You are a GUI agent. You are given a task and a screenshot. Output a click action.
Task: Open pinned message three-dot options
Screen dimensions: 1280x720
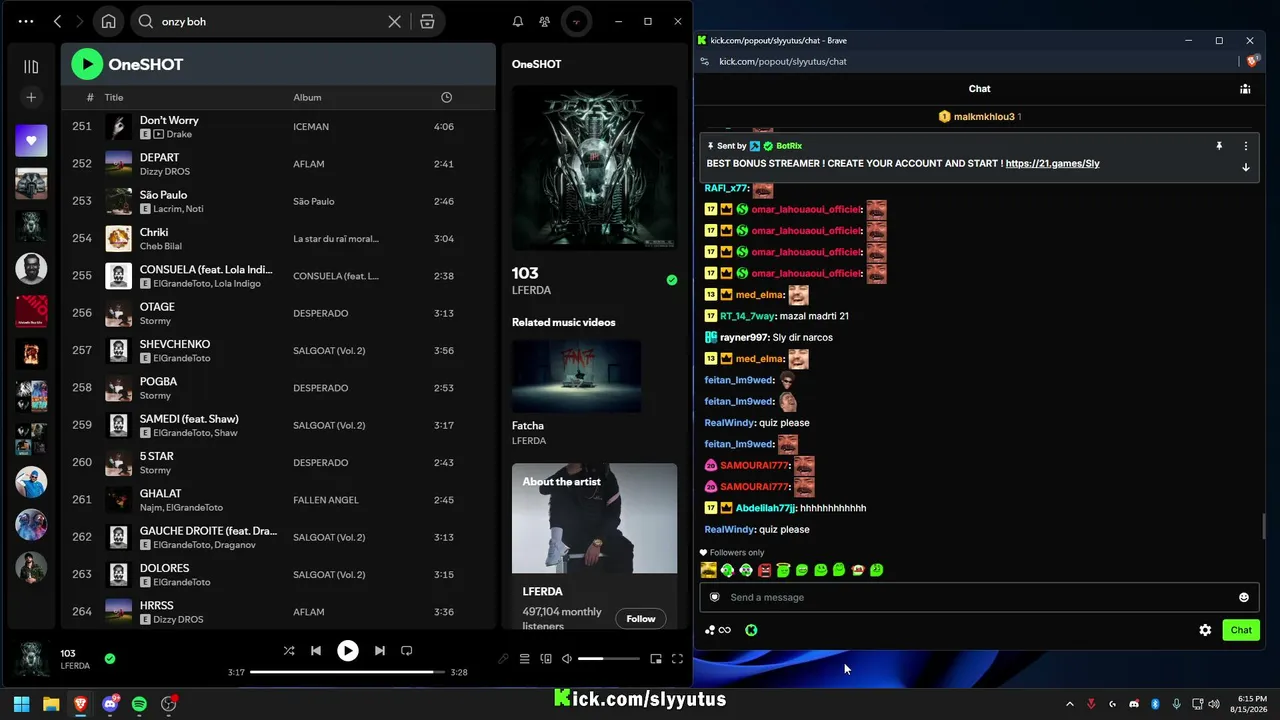tap(1246, 146)
